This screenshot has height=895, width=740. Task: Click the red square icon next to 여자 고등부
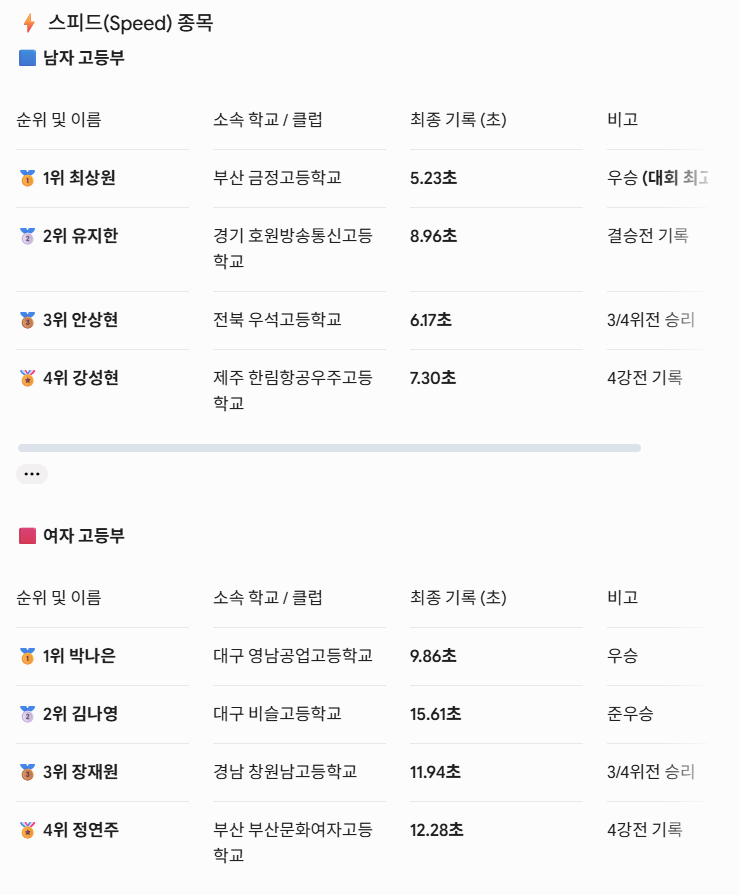pyautogui.click(x=27, y=535)
